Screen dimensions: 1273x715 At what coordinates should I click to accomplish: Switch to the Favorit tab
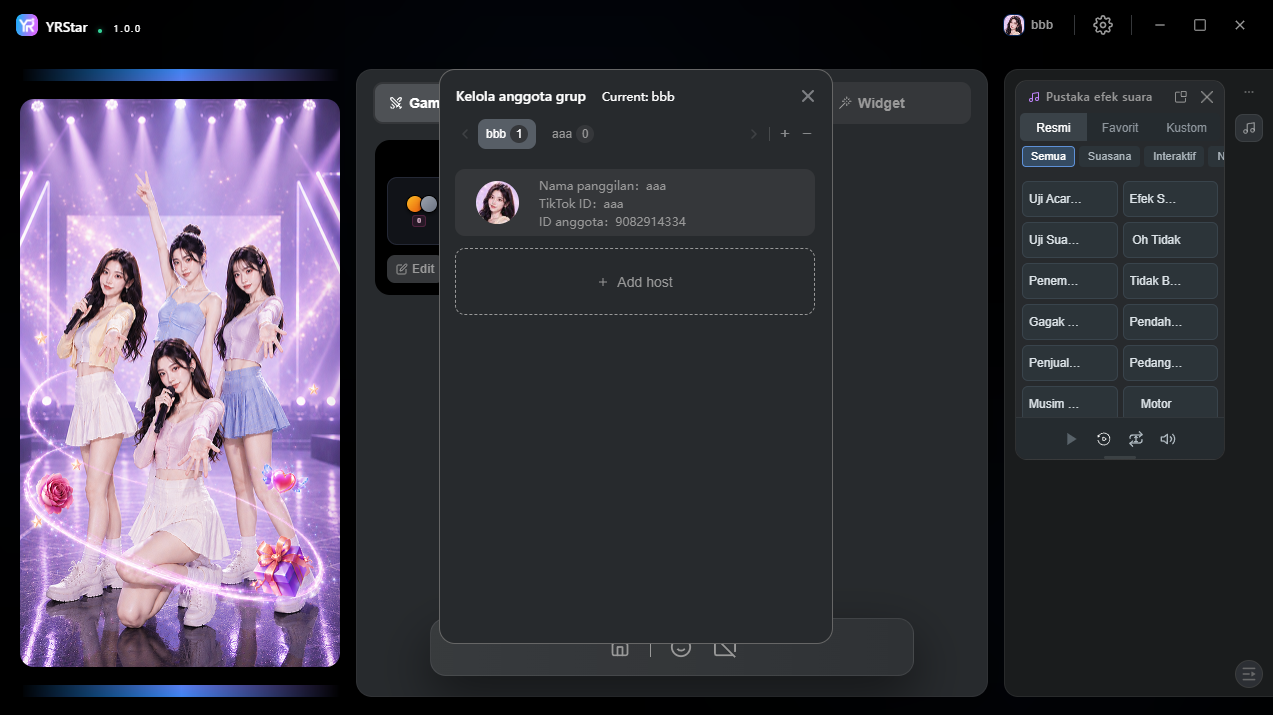(1120, 127)
